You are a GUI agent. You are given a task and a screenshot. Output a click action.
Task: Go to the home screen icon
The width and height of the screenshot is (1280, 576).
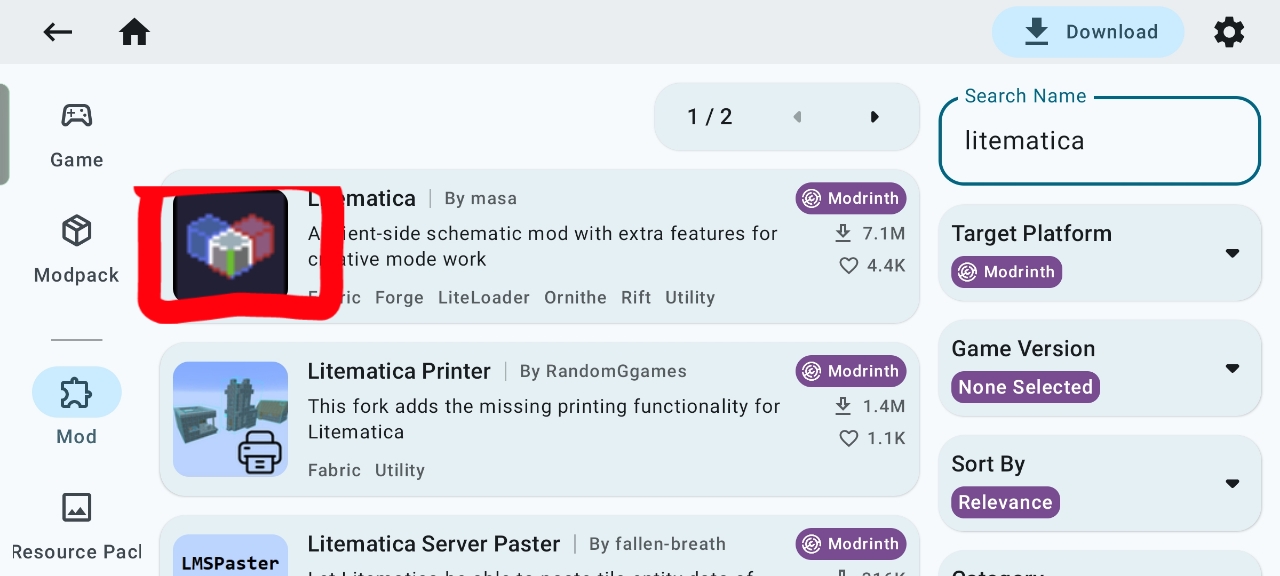134,32
